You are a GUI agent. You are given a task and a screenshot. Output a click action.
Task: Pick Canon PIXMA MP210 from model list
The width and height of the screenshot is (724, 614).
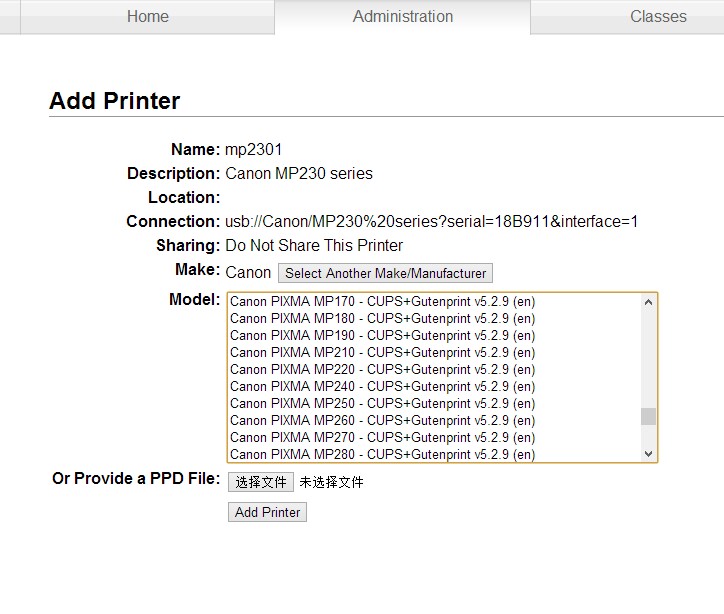pyautogui.click(x=434, y=353)
